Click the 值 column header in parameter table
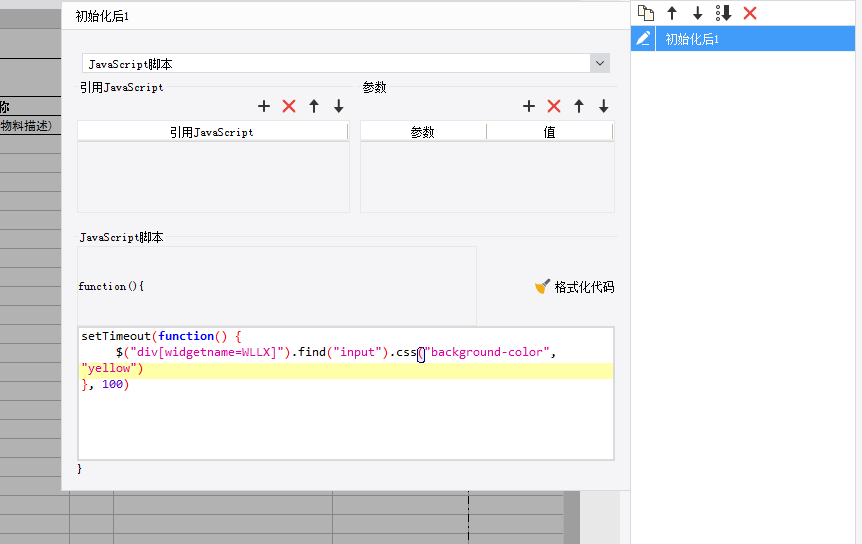862x544 pixels. 549,132
